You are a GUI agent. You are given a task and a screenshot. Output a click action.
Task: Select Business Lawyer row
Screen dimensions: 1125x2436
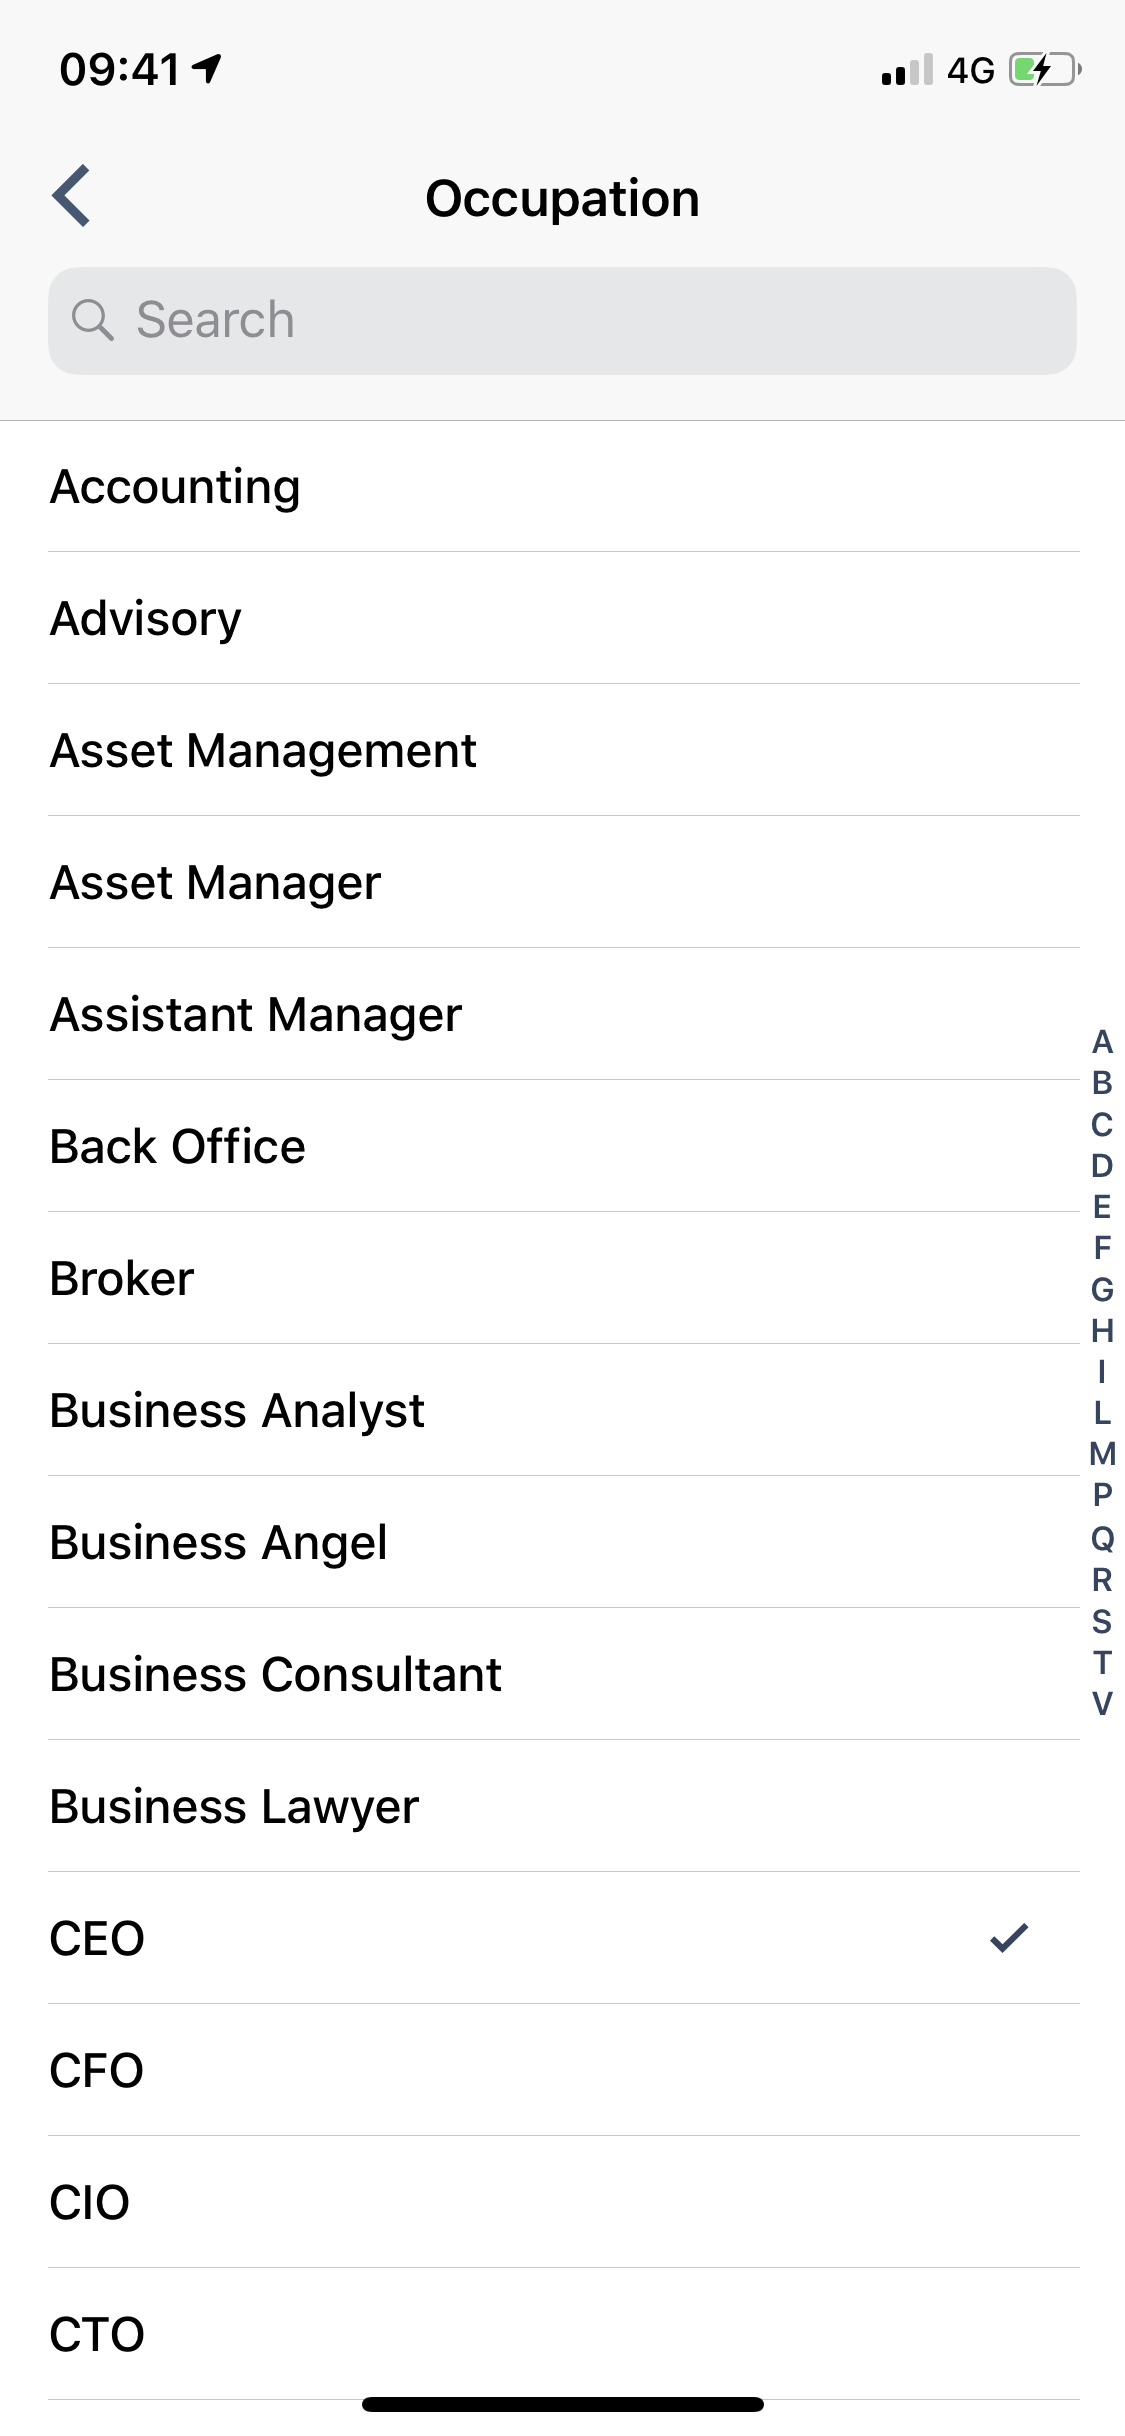coord(234,1807)
